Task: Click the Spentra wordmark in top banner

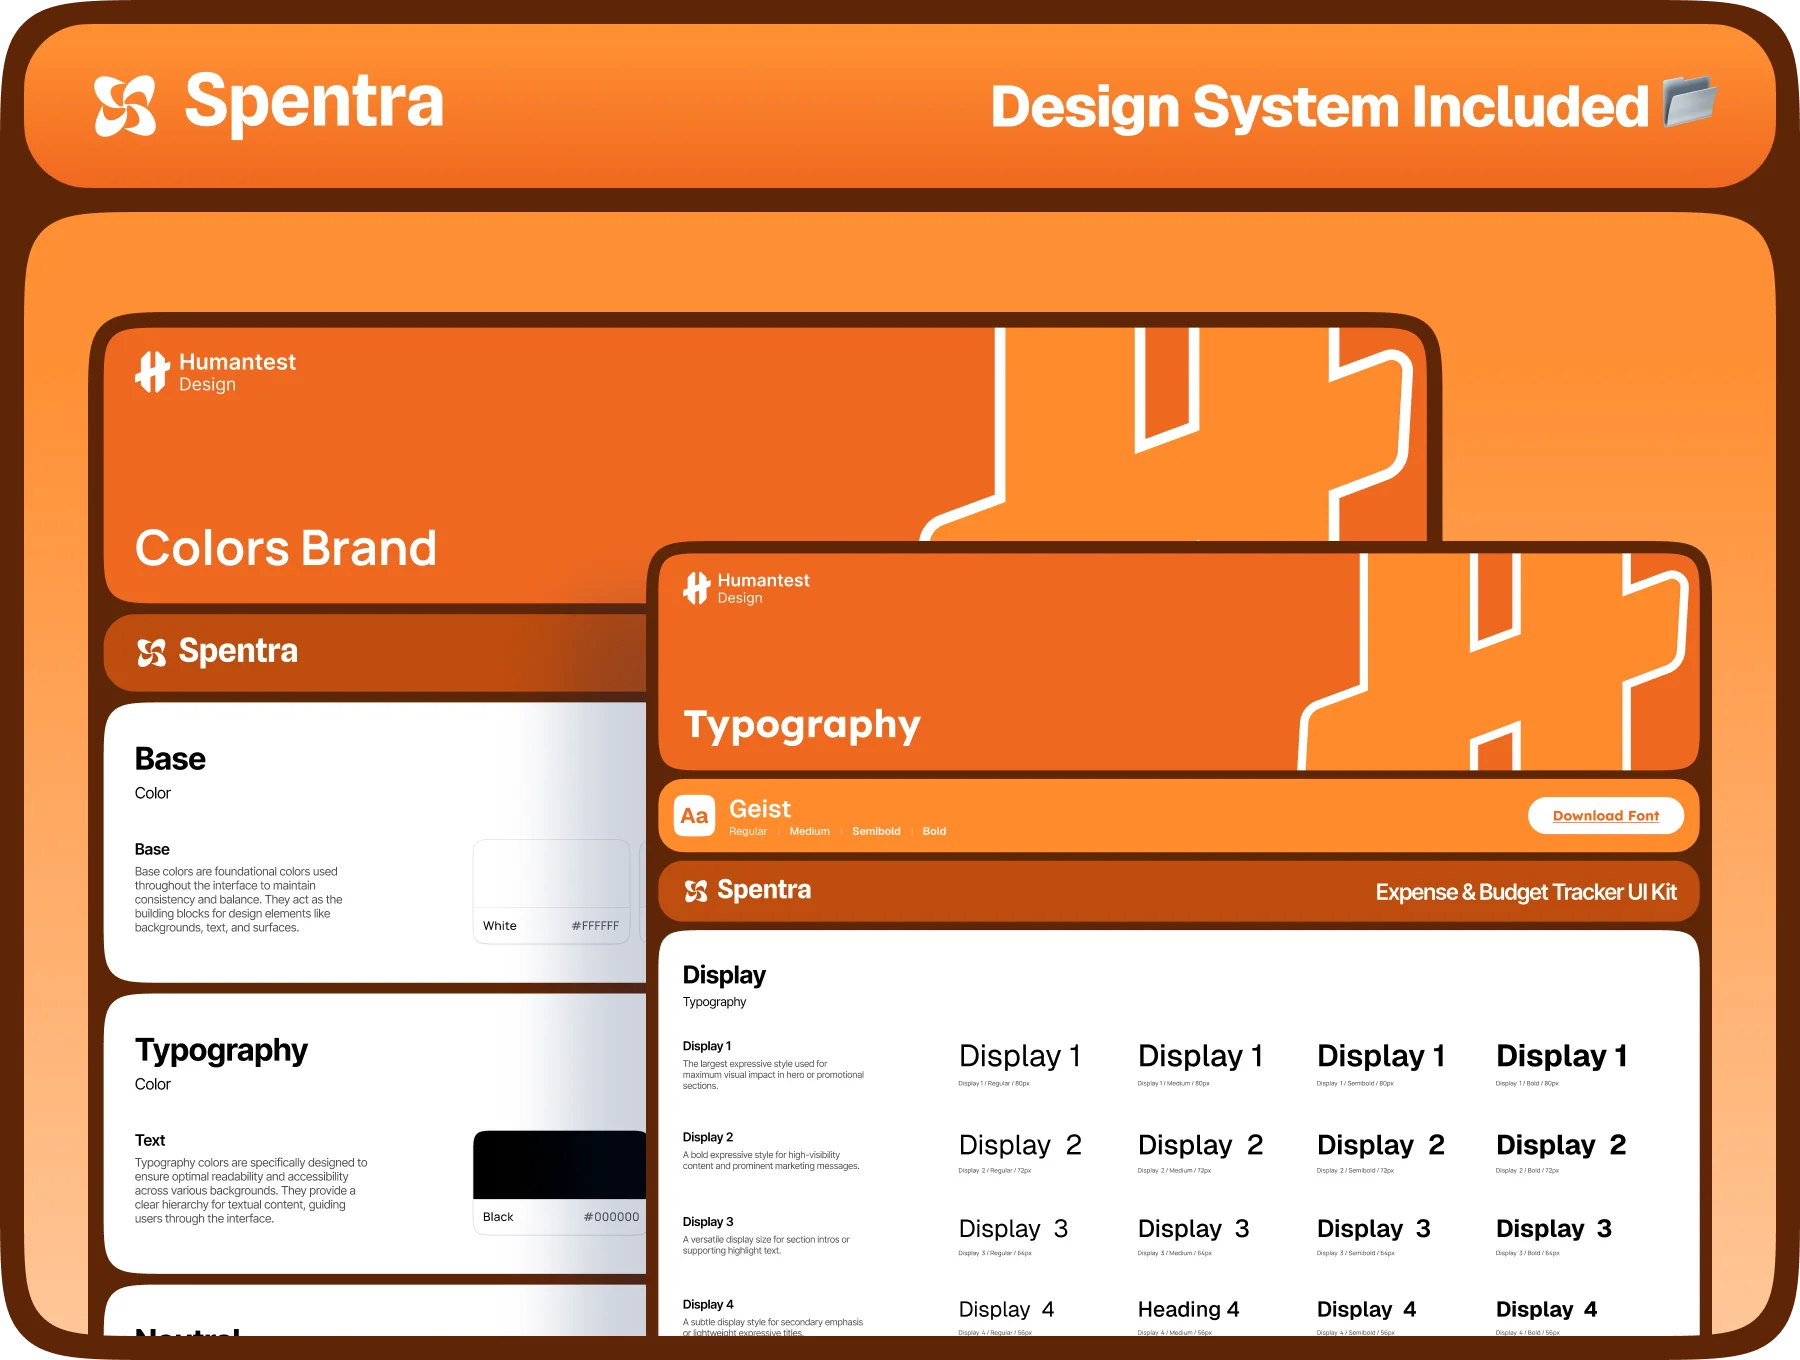Action: (314, 103)
